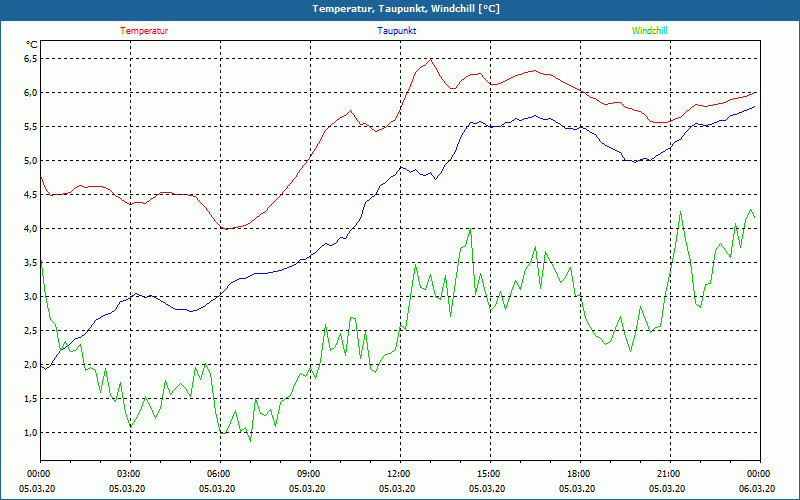Click the "03:00" time label
The width and height of the screenshot is (800, 500).
[128, 474]
